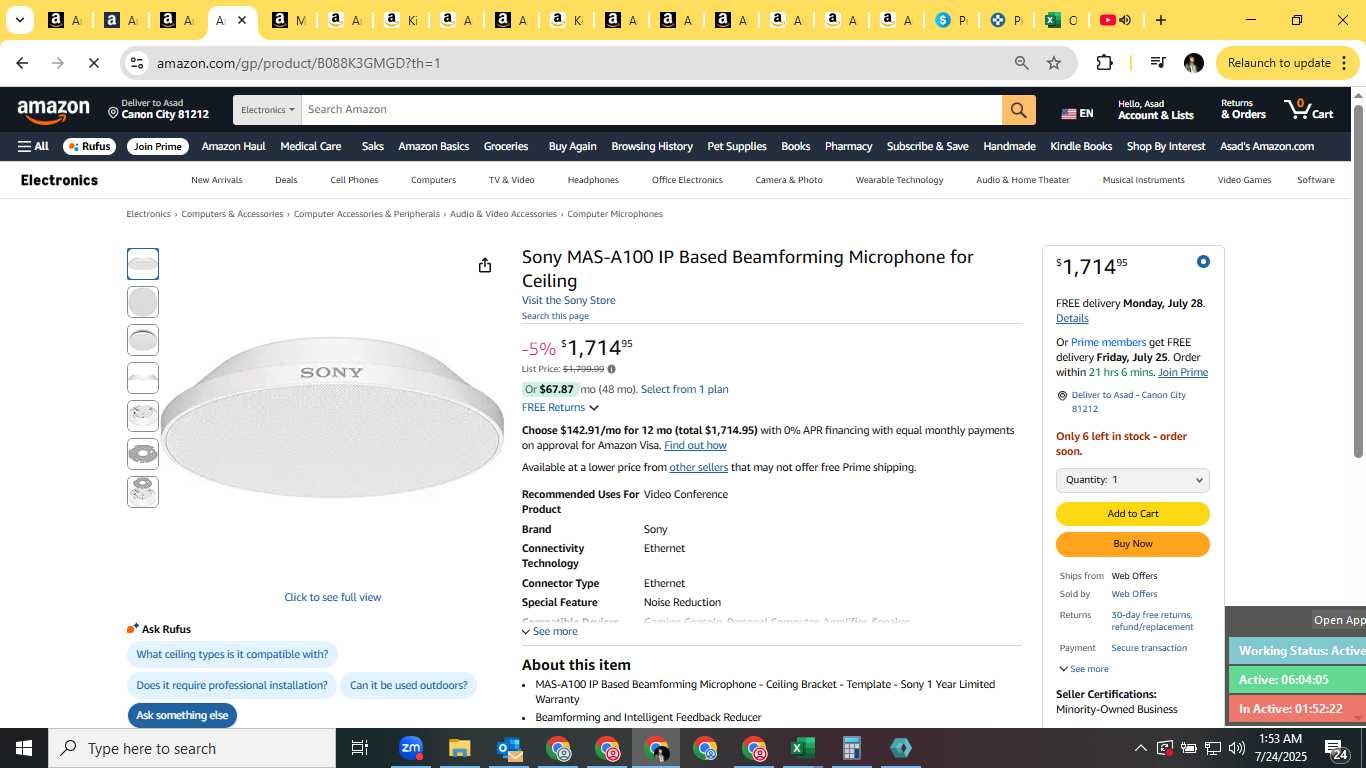Show hidden system tray icons
The height and width of the screenshot is (768, 1366).
(x=1140, y=748)
